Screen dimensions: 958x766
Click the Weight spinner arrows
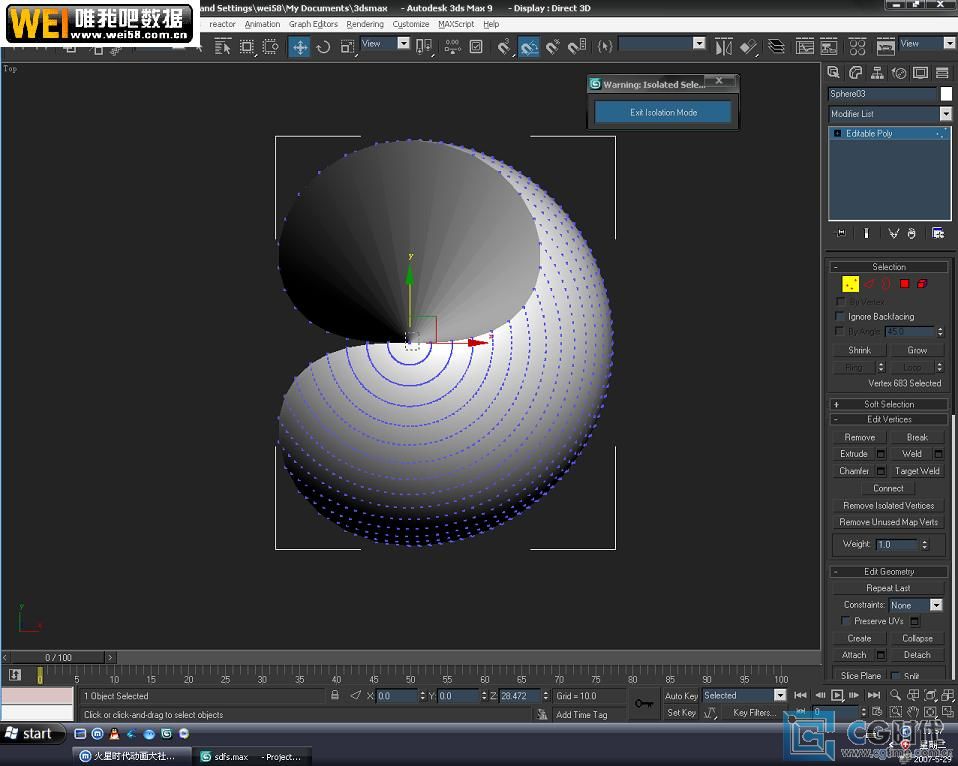(x=924, y=544)
